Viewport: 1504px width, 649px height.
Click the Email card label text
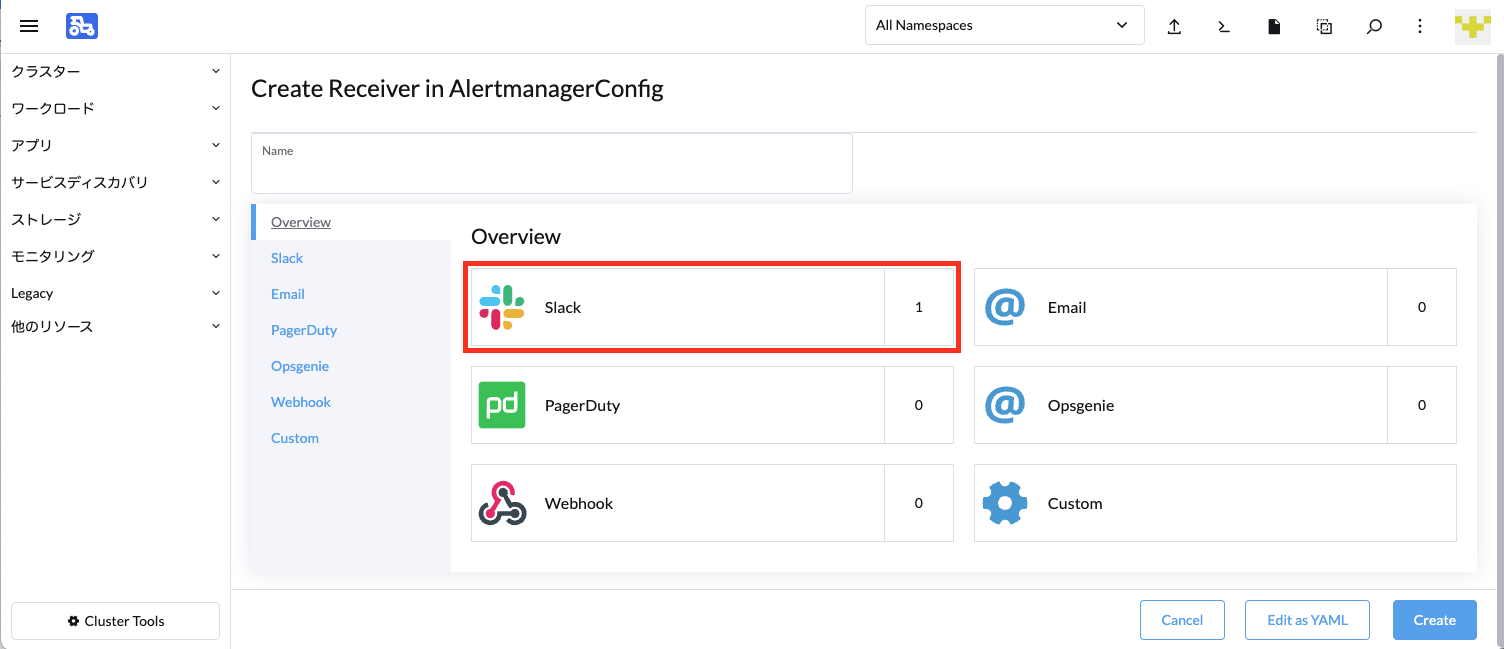[1067, 308]
